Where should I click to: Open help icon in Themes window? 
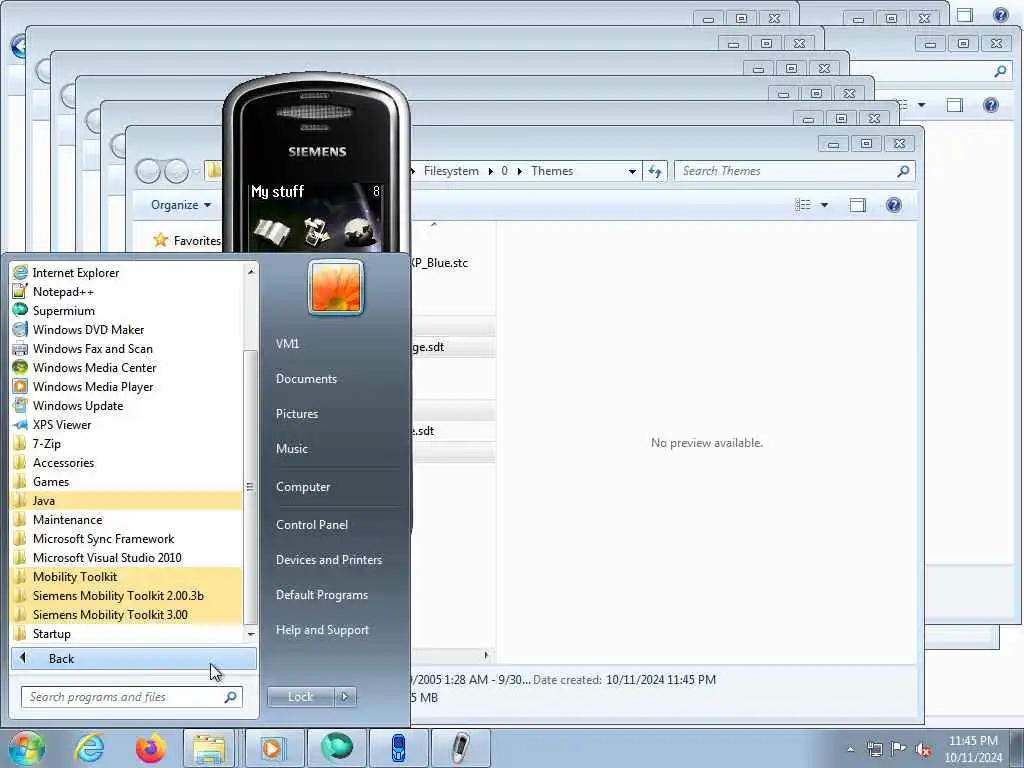click(894, 205)
